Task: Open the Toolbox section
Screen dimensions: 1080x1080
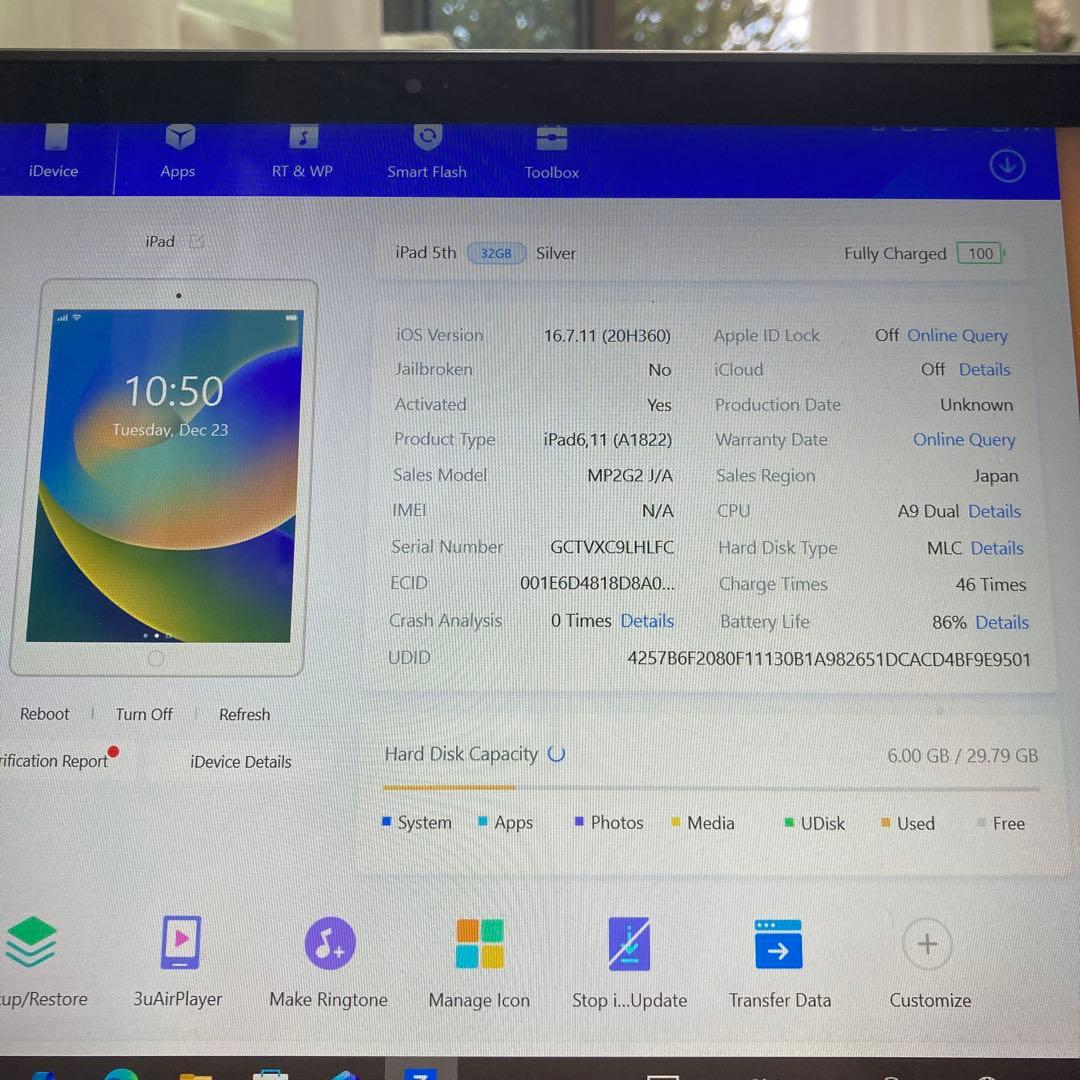Action: [551, 150]
